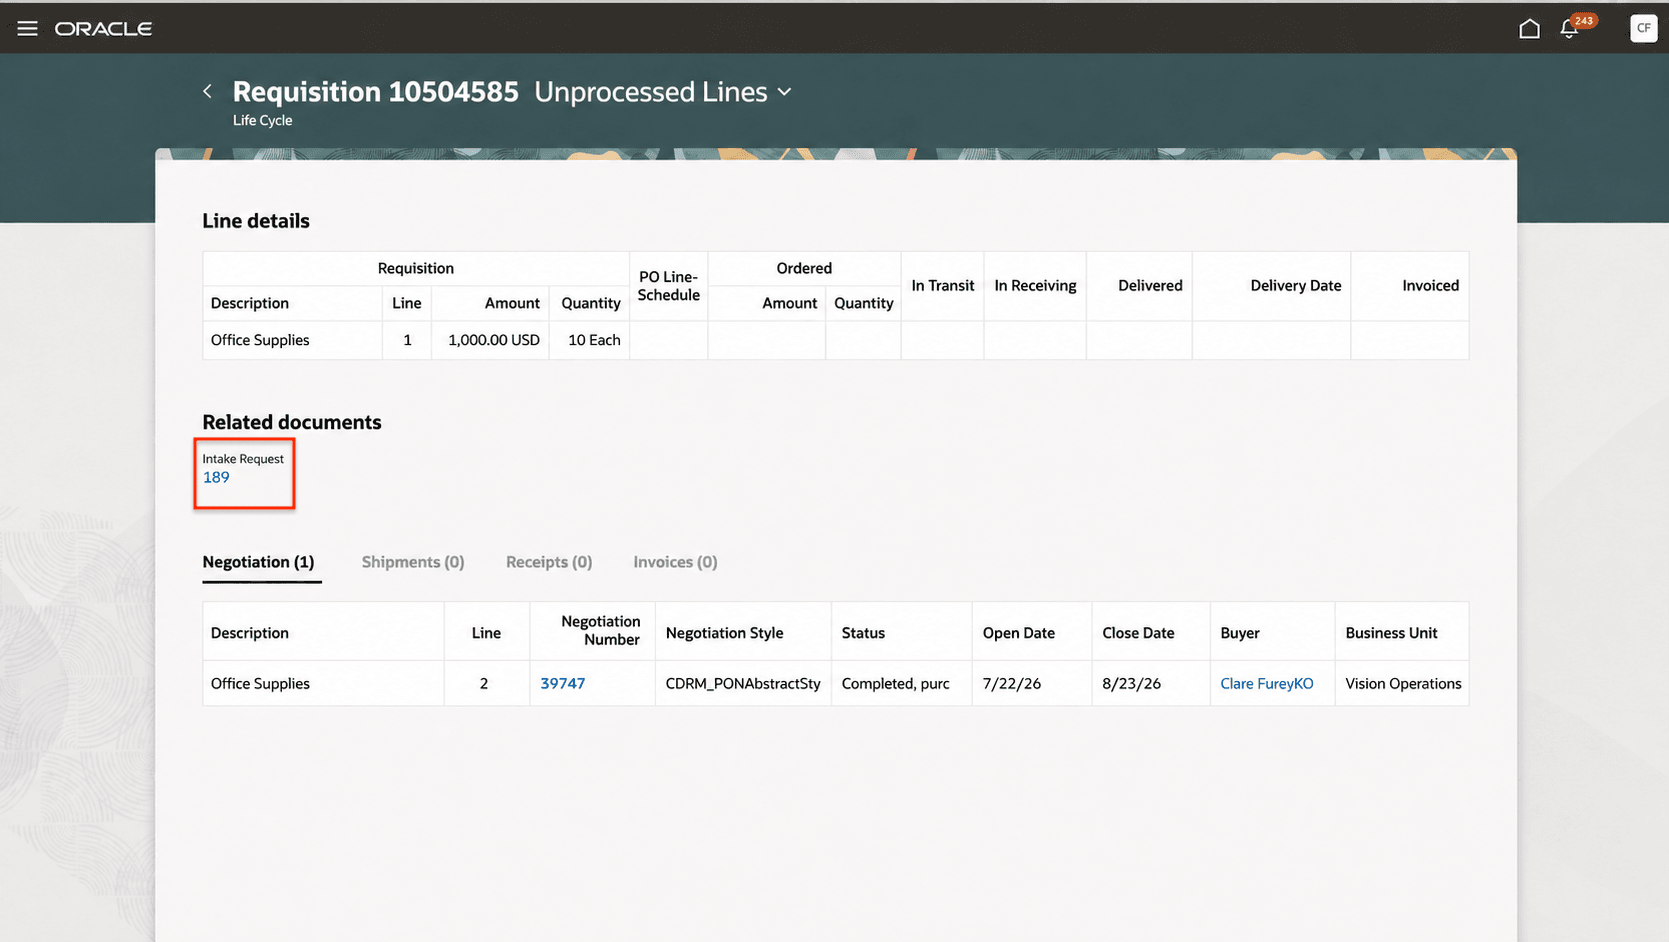
Task: Click Office Supplies in Line details table
Action: tap(260, 340)
